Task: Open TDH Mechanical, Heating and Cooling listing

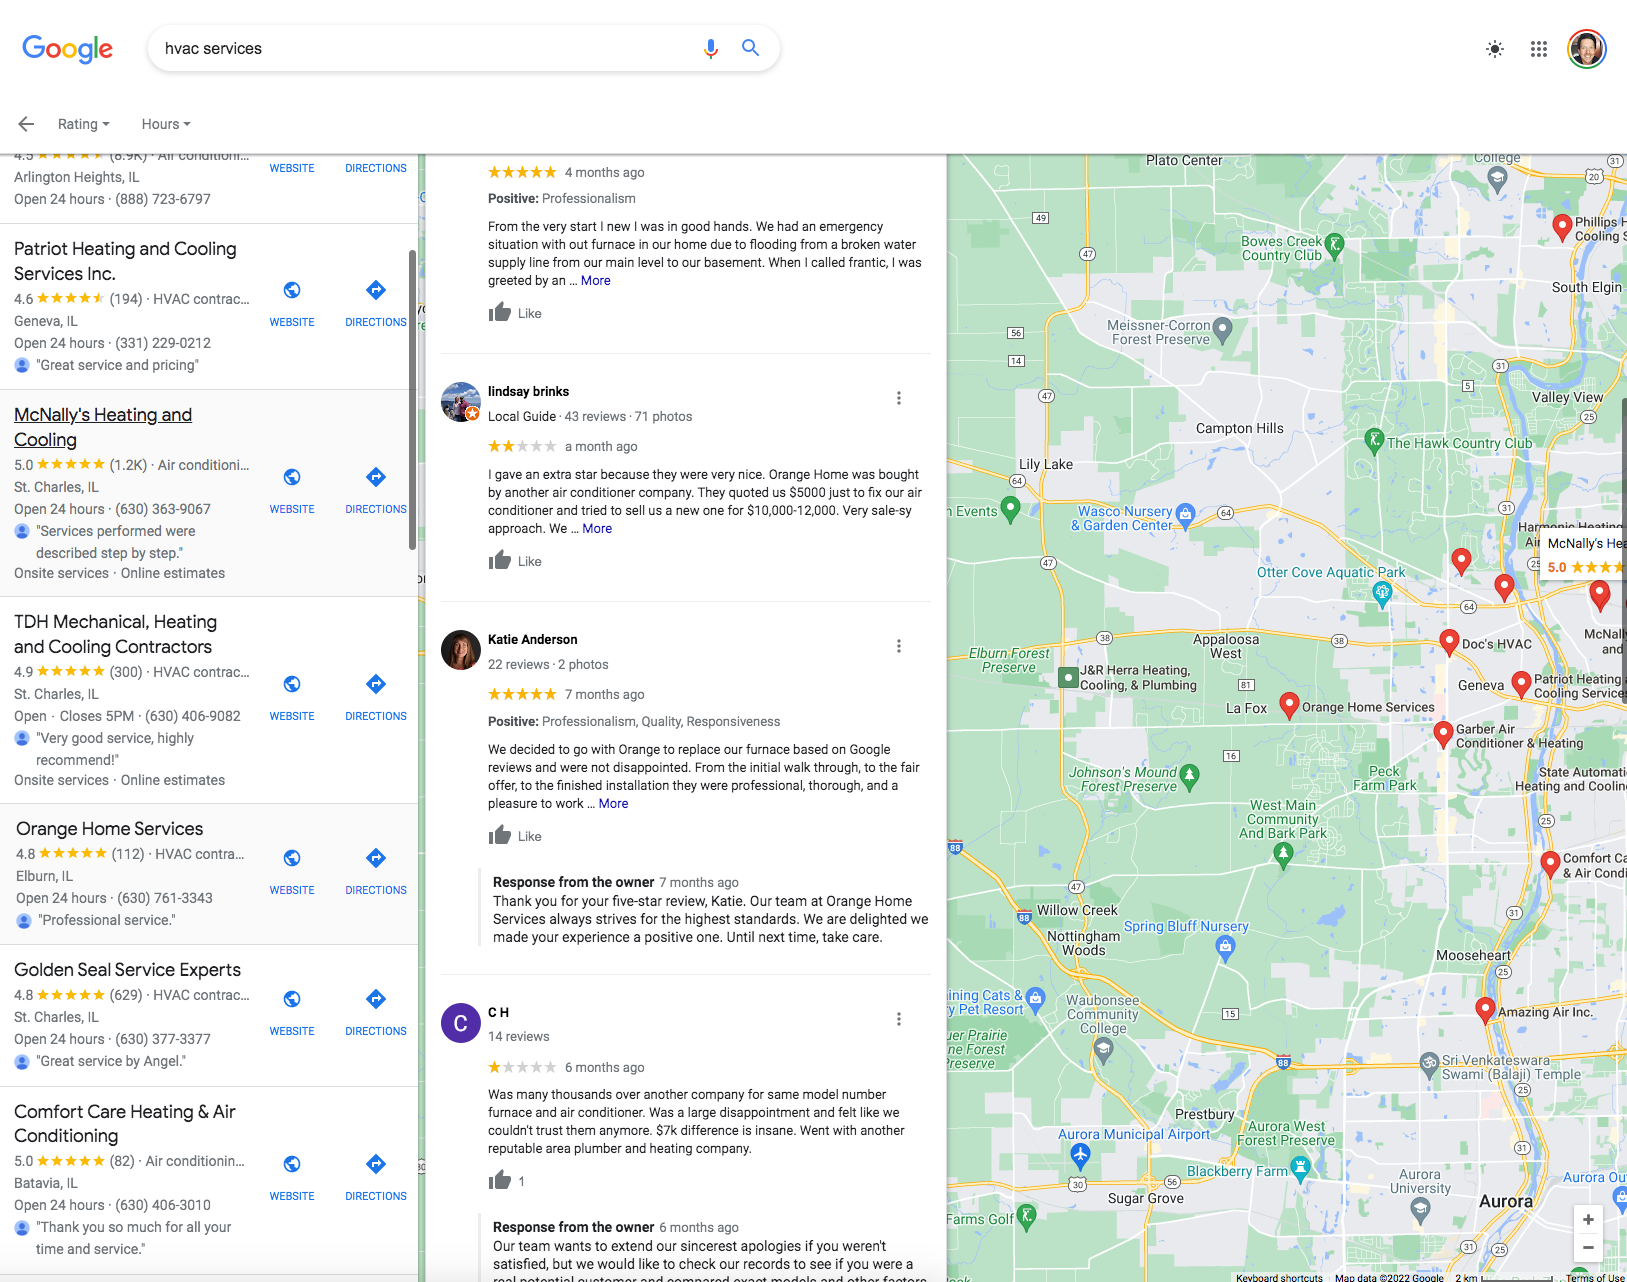Action: (x=115, y=634)
